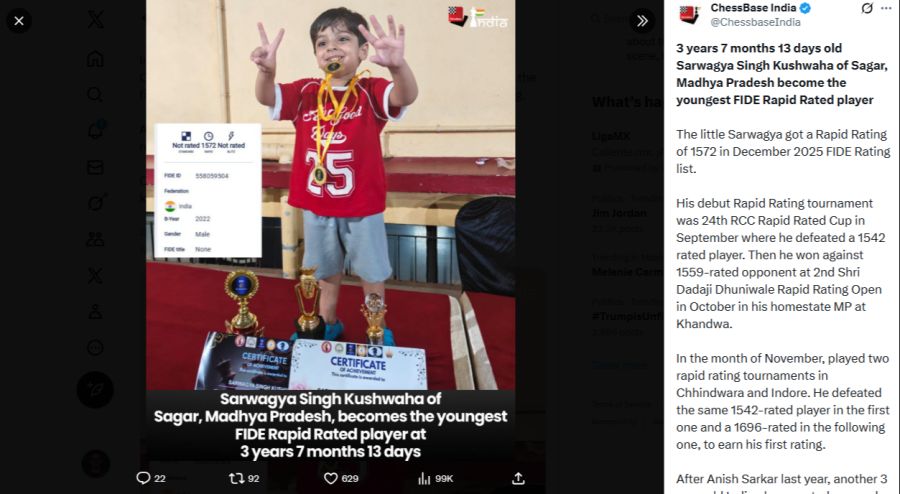Open the Grok icon beside ChessBase India name
900x494 pixels.
pyautogui.click(x=867, y=8)
